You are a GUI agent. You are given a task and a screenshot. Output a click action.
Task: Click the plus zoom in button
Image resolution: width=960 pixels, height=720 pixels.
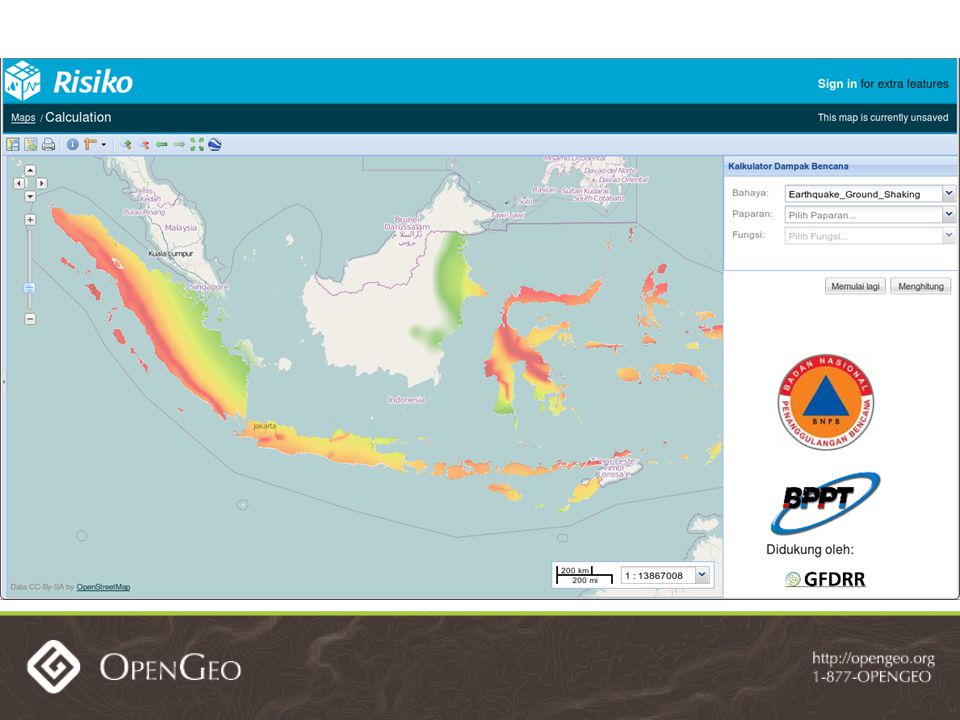coord(30,220)
